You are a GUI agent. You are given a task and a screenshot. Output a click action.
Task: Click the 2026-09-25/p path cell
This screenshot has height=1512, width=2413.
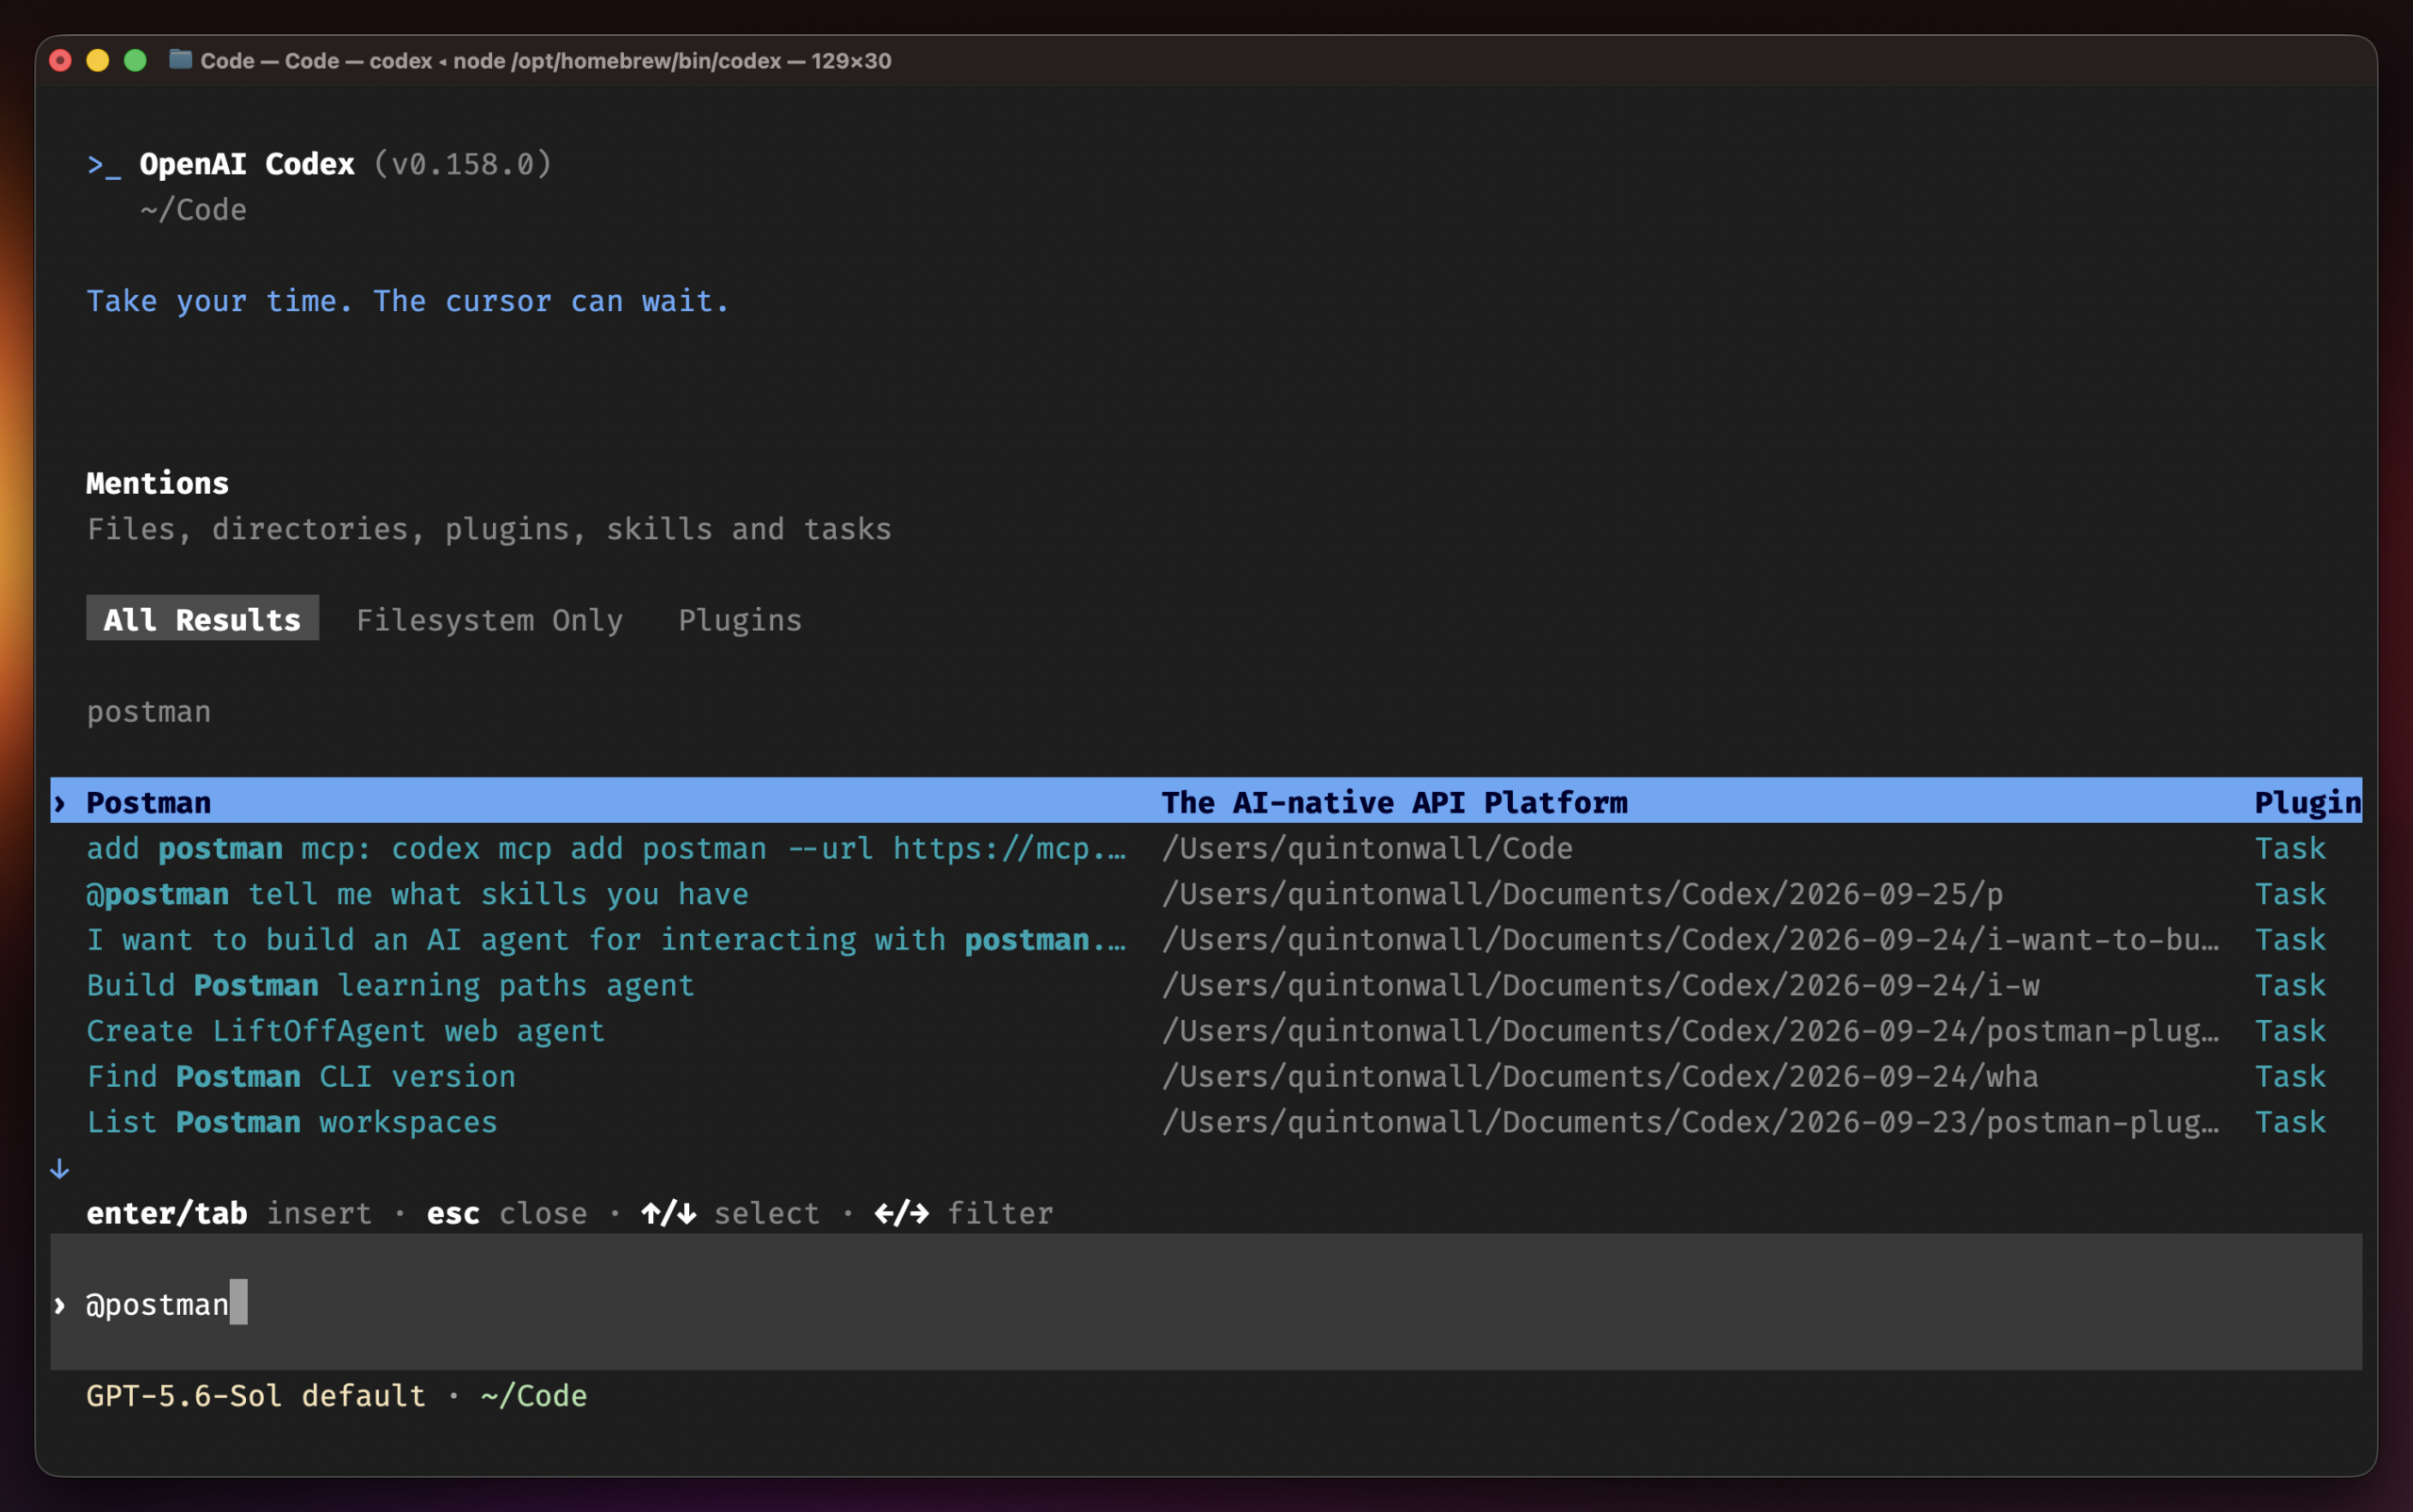coord(1582,893)
